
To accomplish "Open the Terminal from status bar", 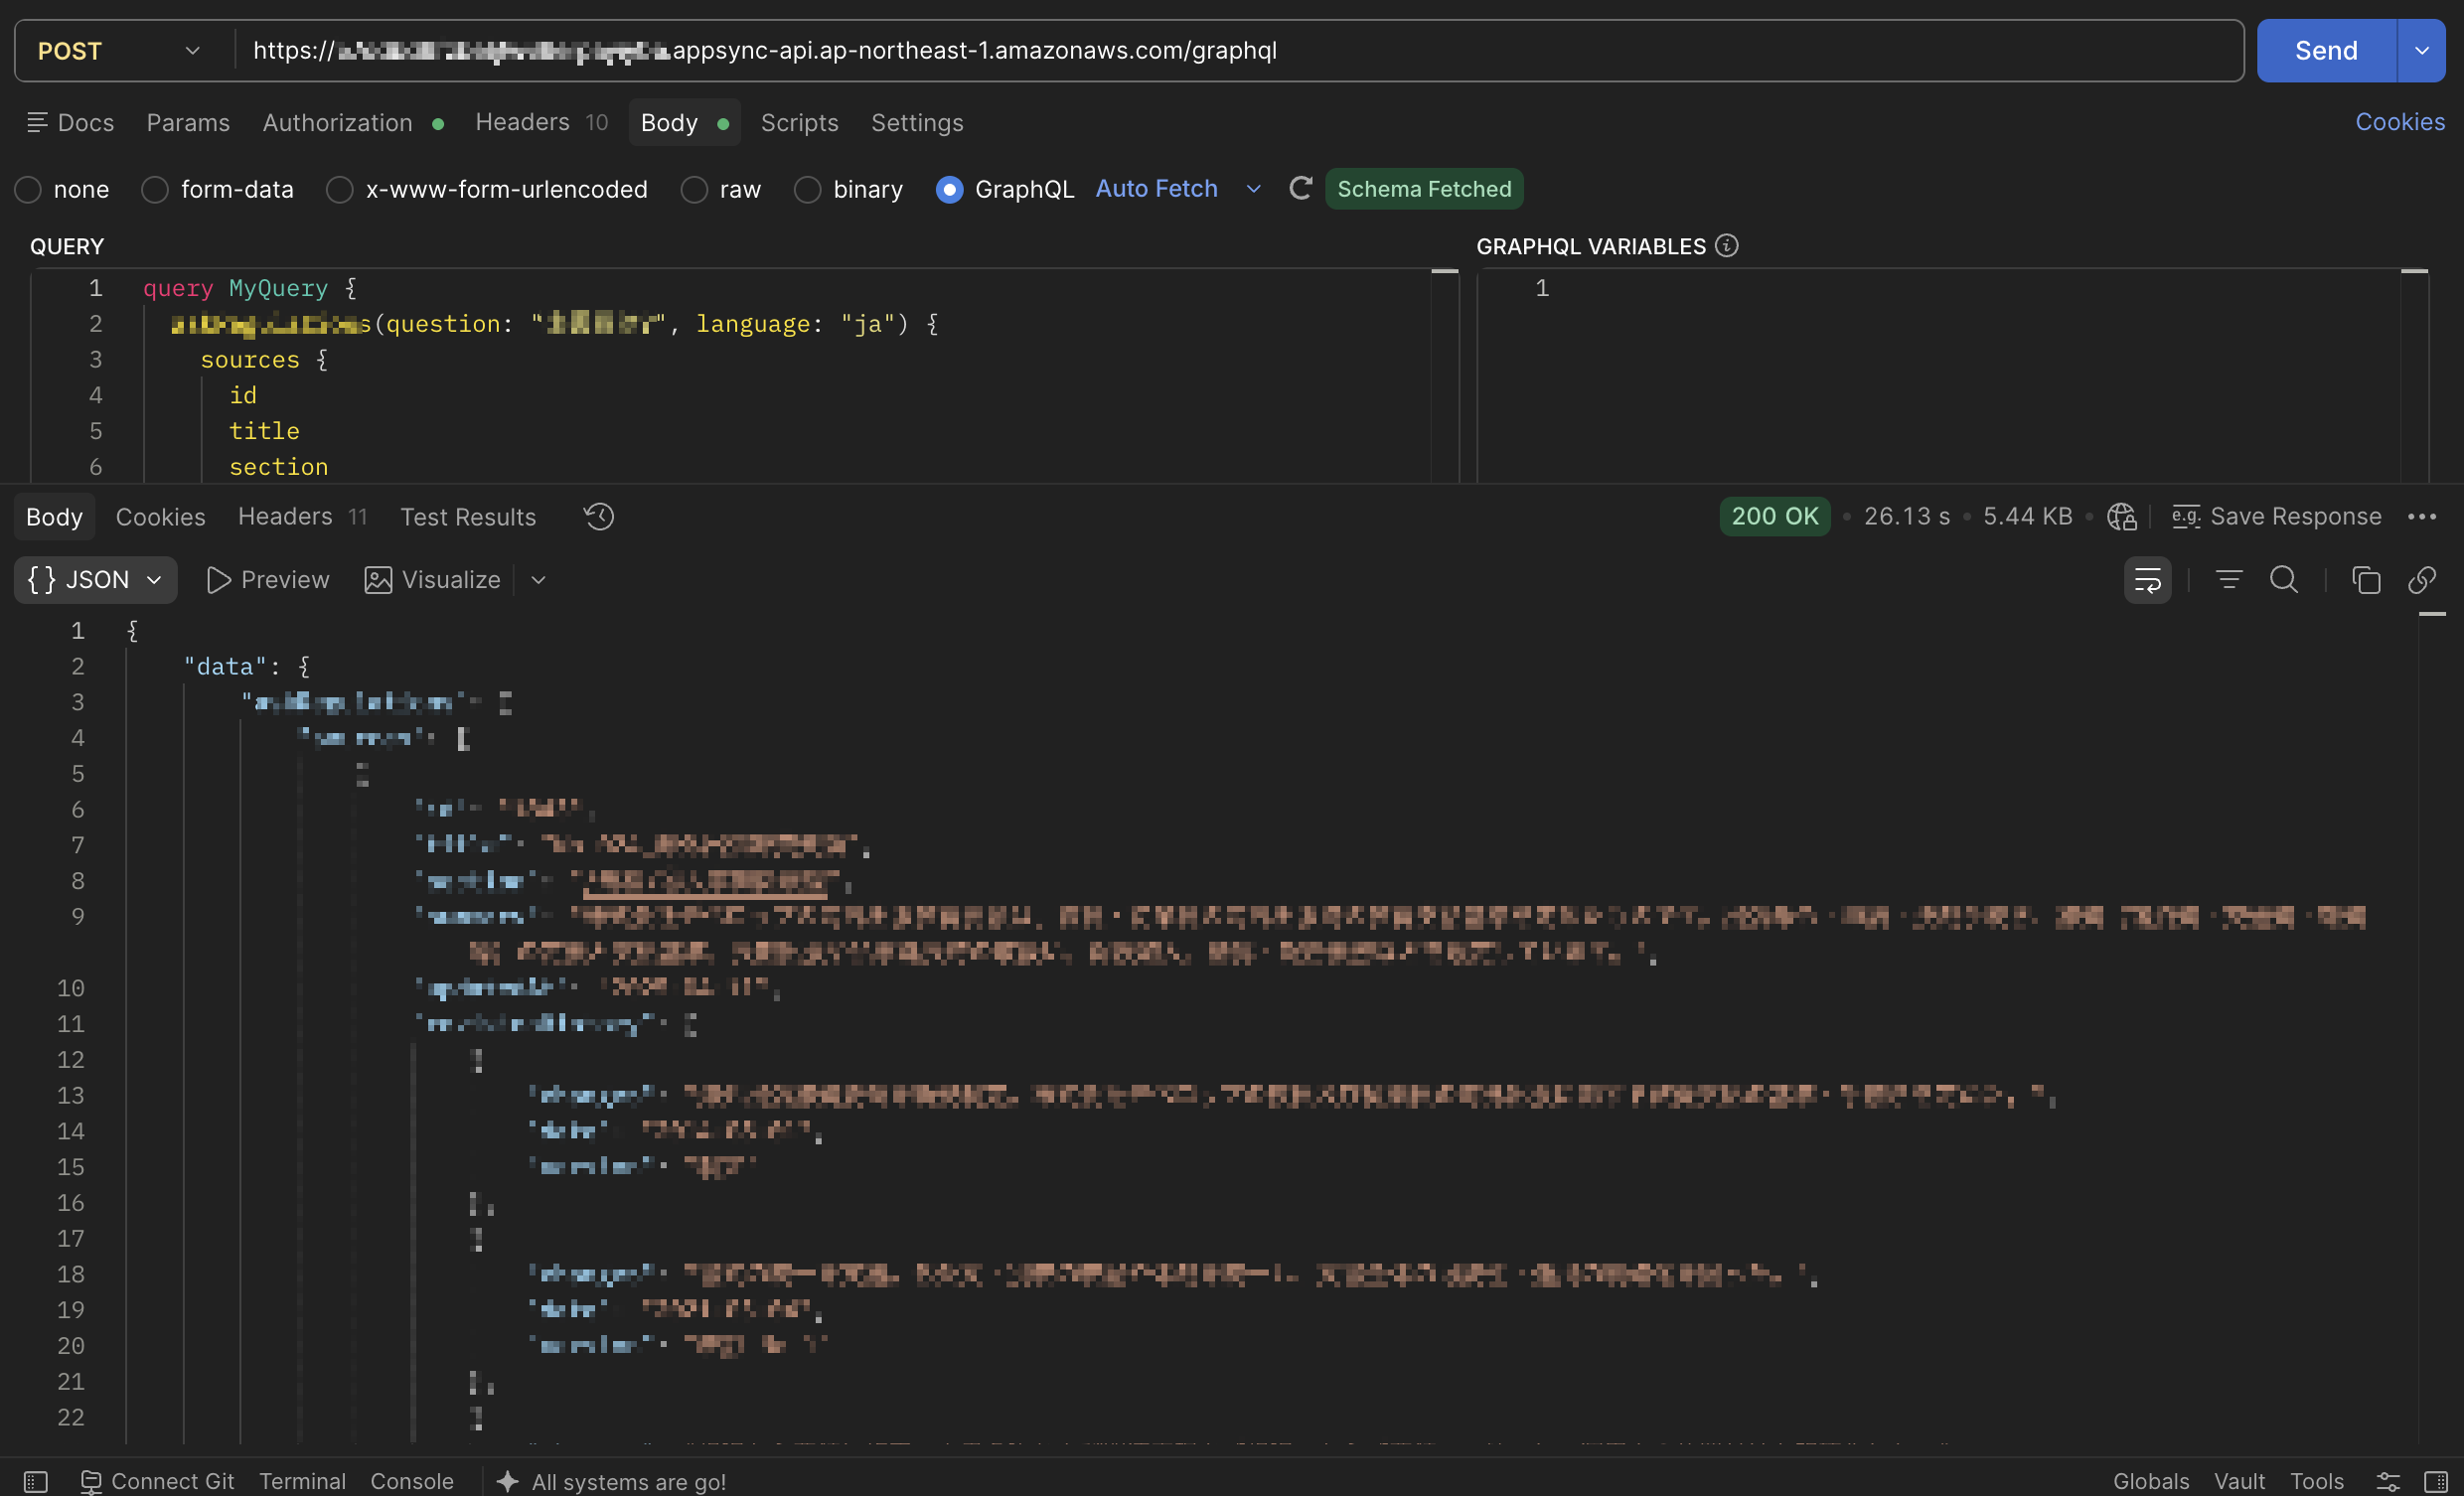I will click(302, 1481).
